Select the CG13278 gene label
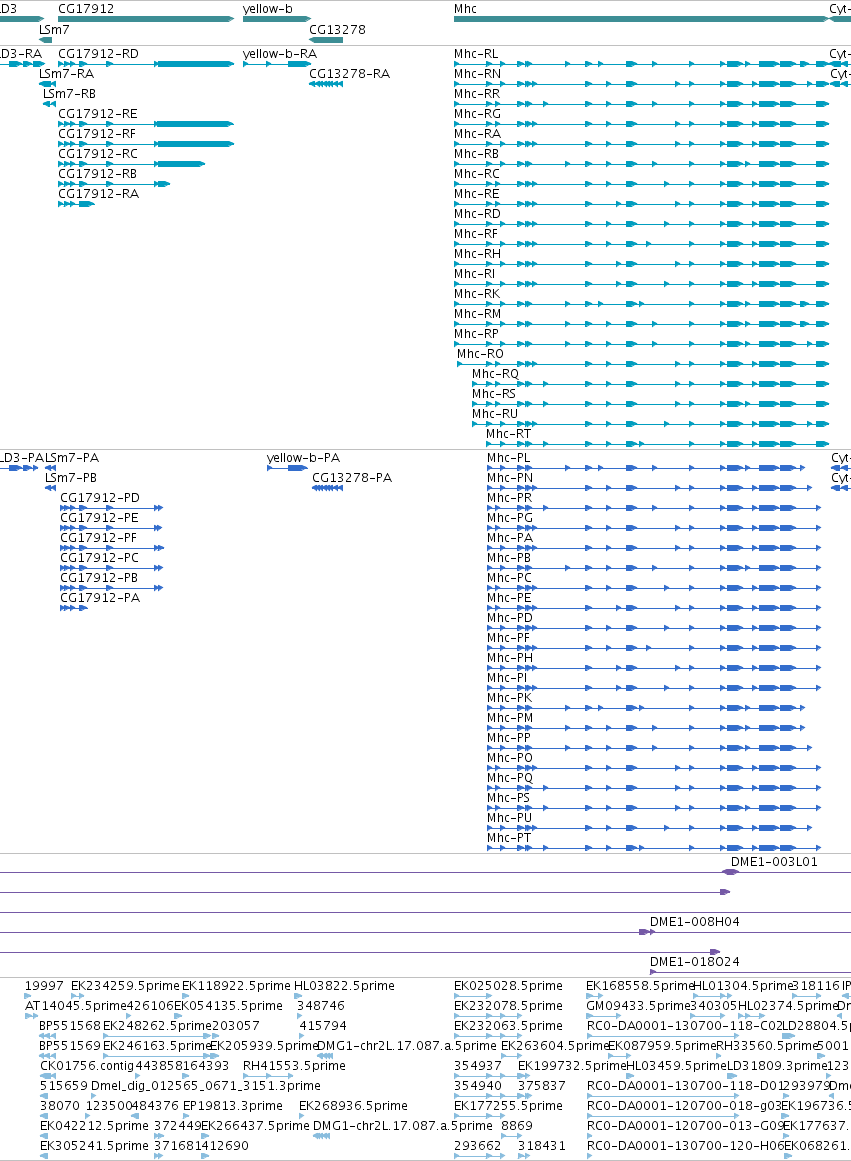This screenshot has width=851, height=1161. 337,30
